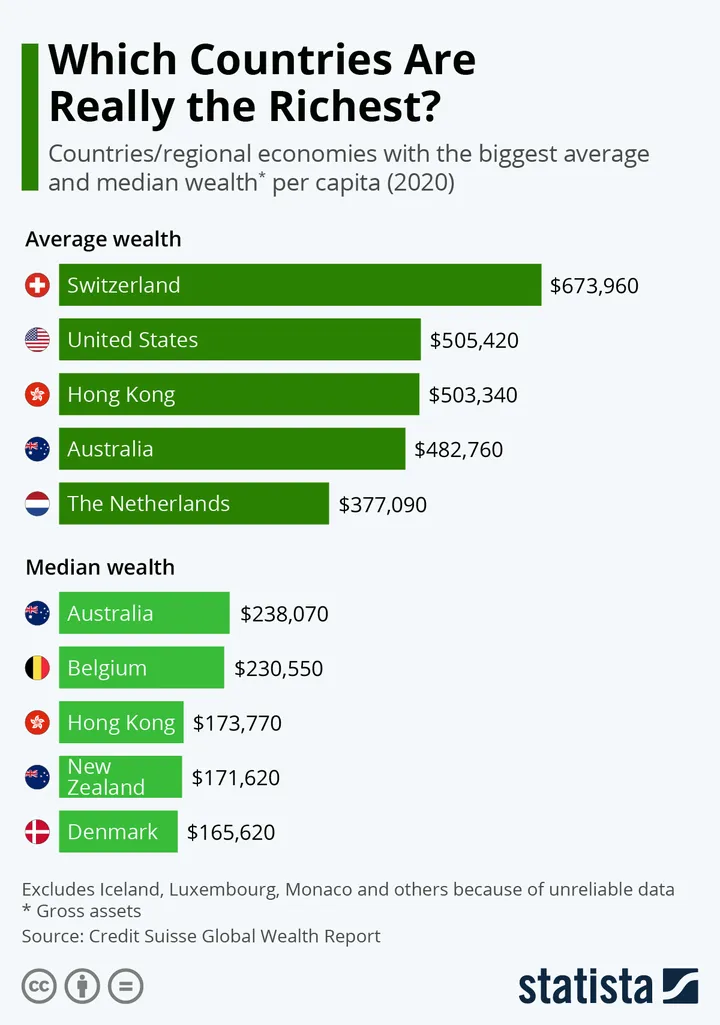The width and height of the screenshot is (720, 1025).
Task: Click the Belgium flag icon
Action: (x=37, y=668)
